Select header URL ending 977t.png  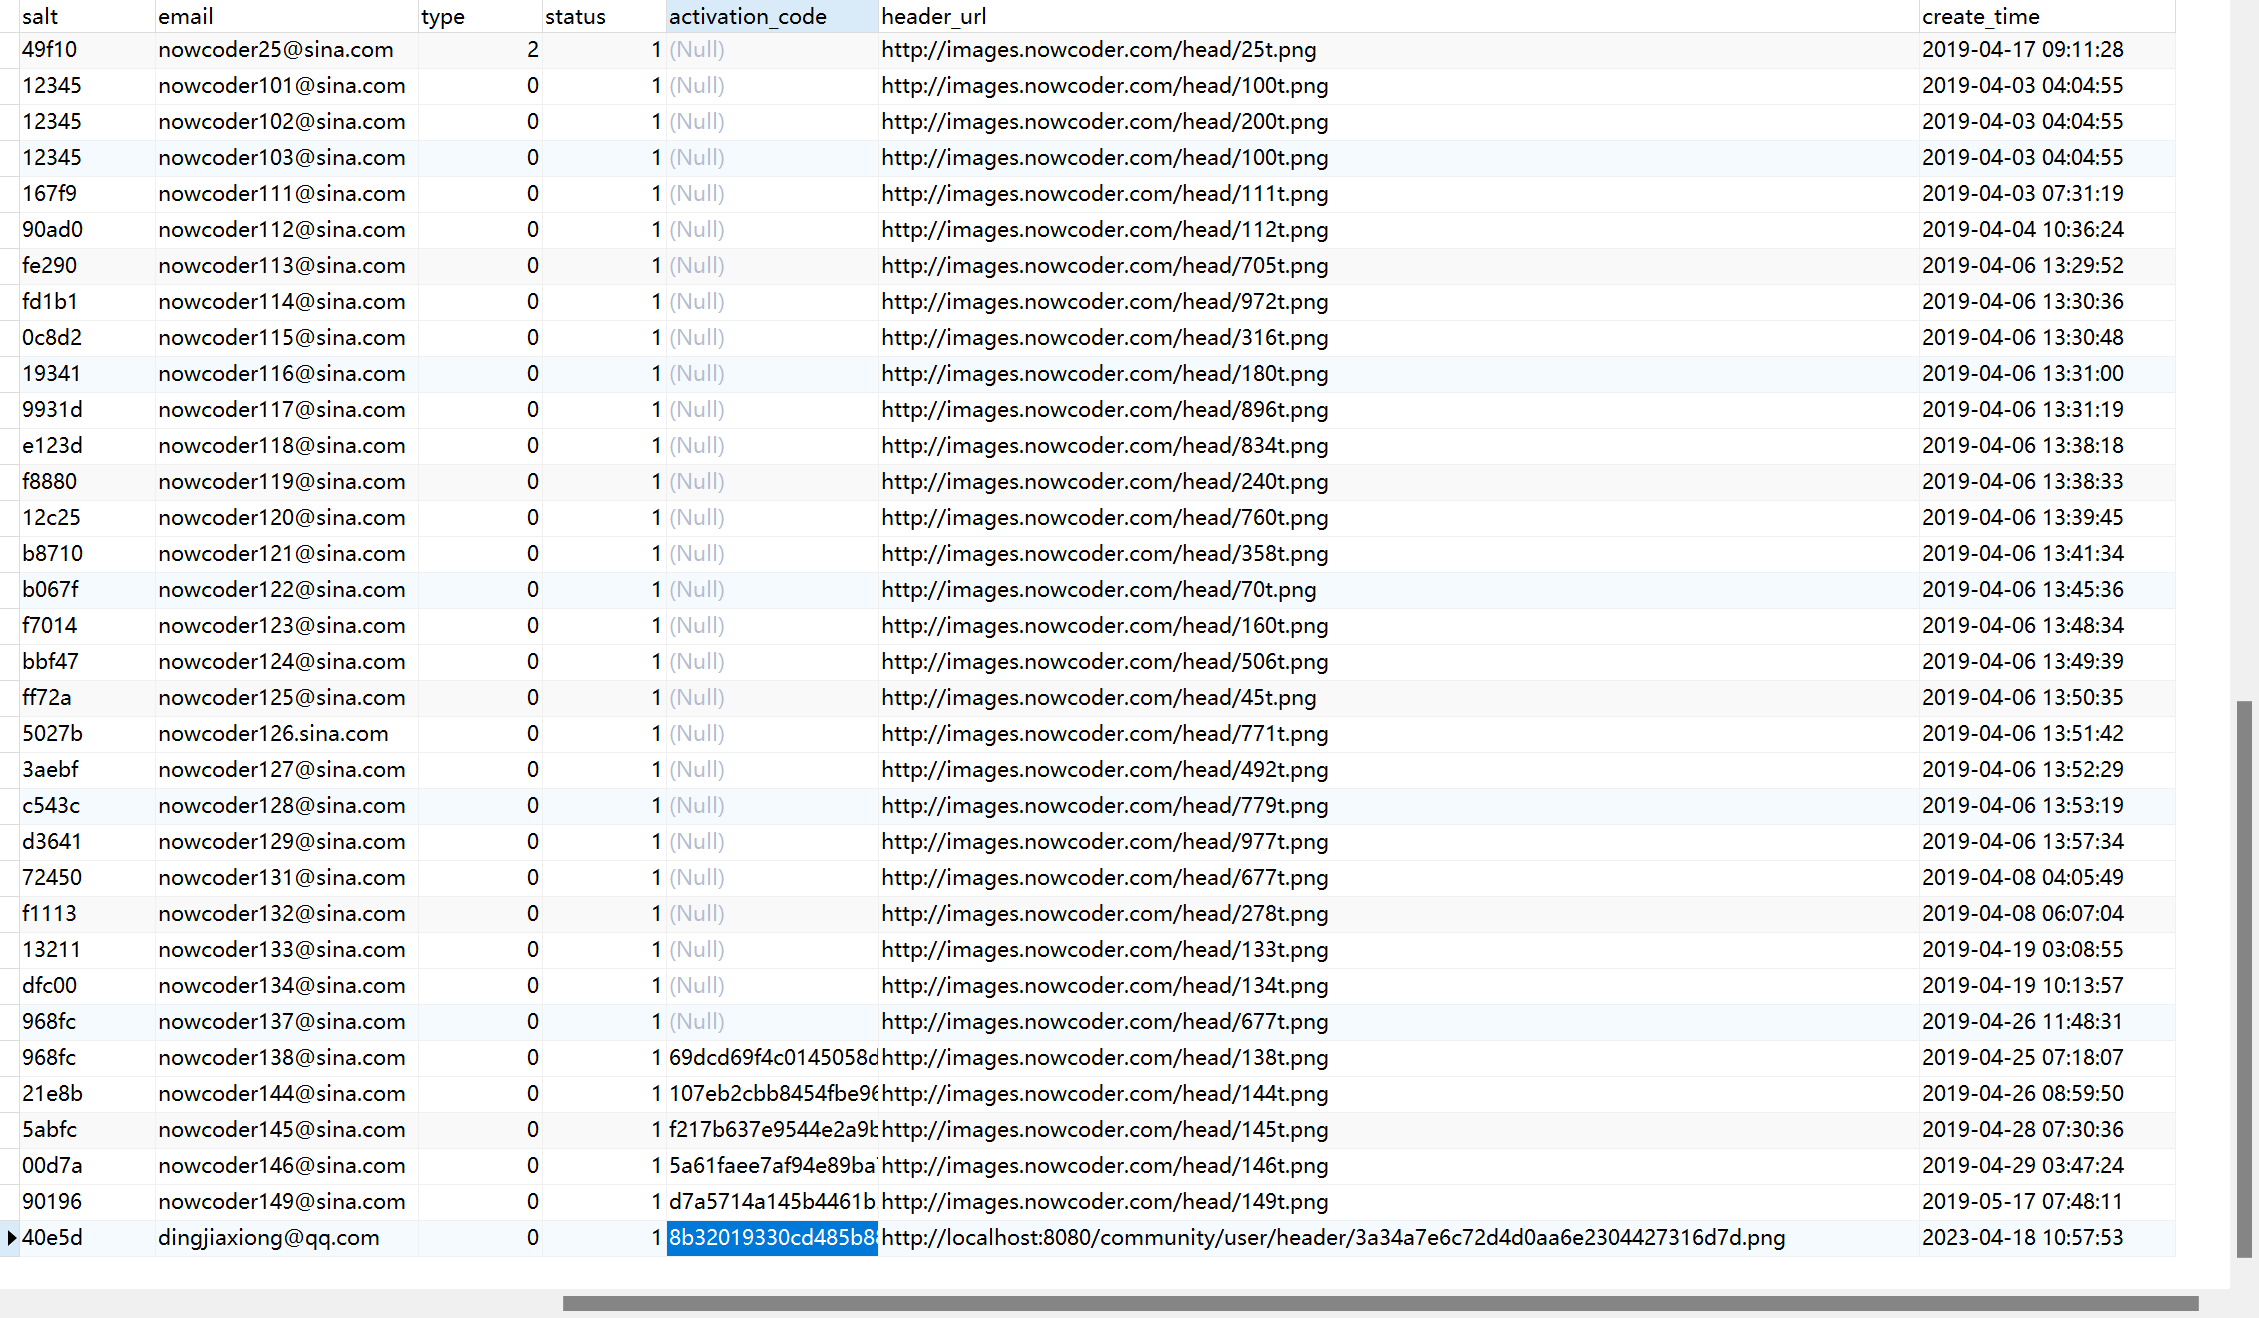[1398, 842]
